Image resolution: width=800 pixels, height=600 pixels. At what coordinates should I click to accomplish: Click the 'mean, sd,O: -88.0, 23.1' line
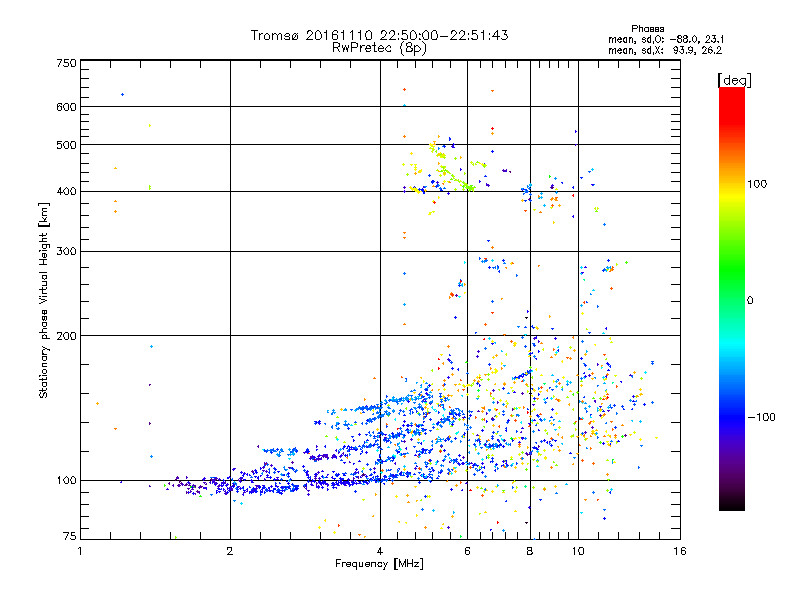[666, 39]
